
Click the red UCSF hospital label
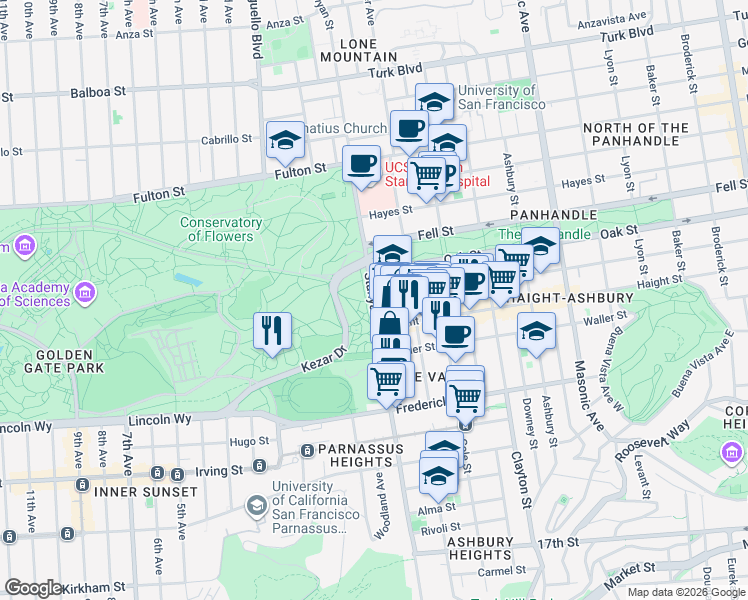(x=437, y=175)
